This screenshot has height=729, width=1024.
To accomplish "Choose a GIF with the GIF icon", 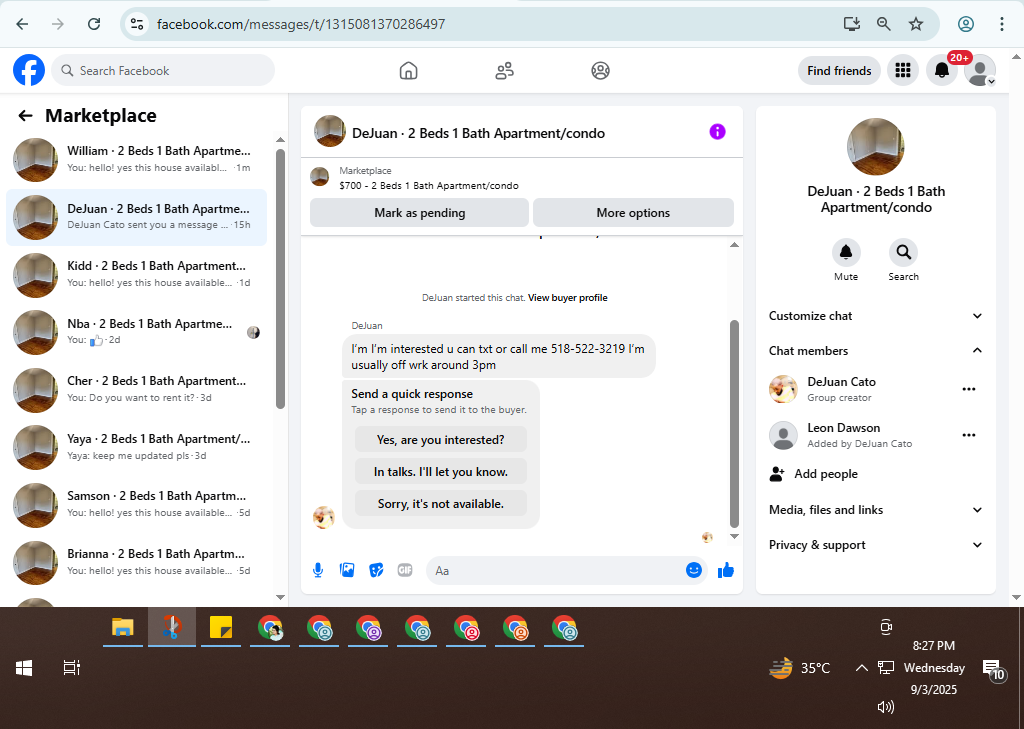I will 405,570.
